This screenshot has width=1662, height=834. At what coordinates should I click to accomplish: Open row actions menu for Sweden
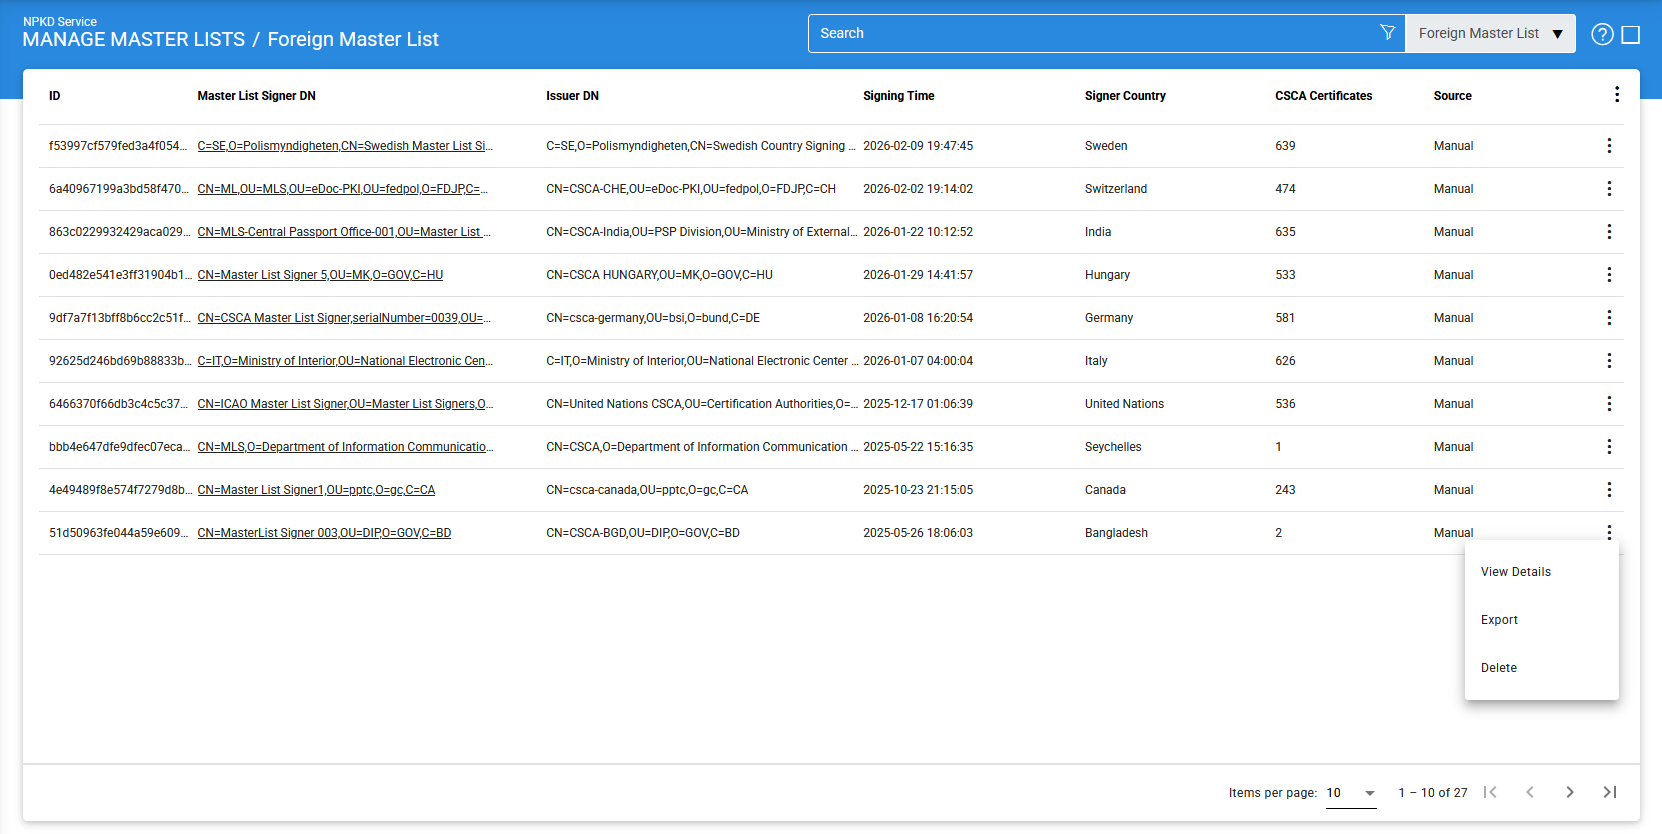click(x=1609, y=146)
